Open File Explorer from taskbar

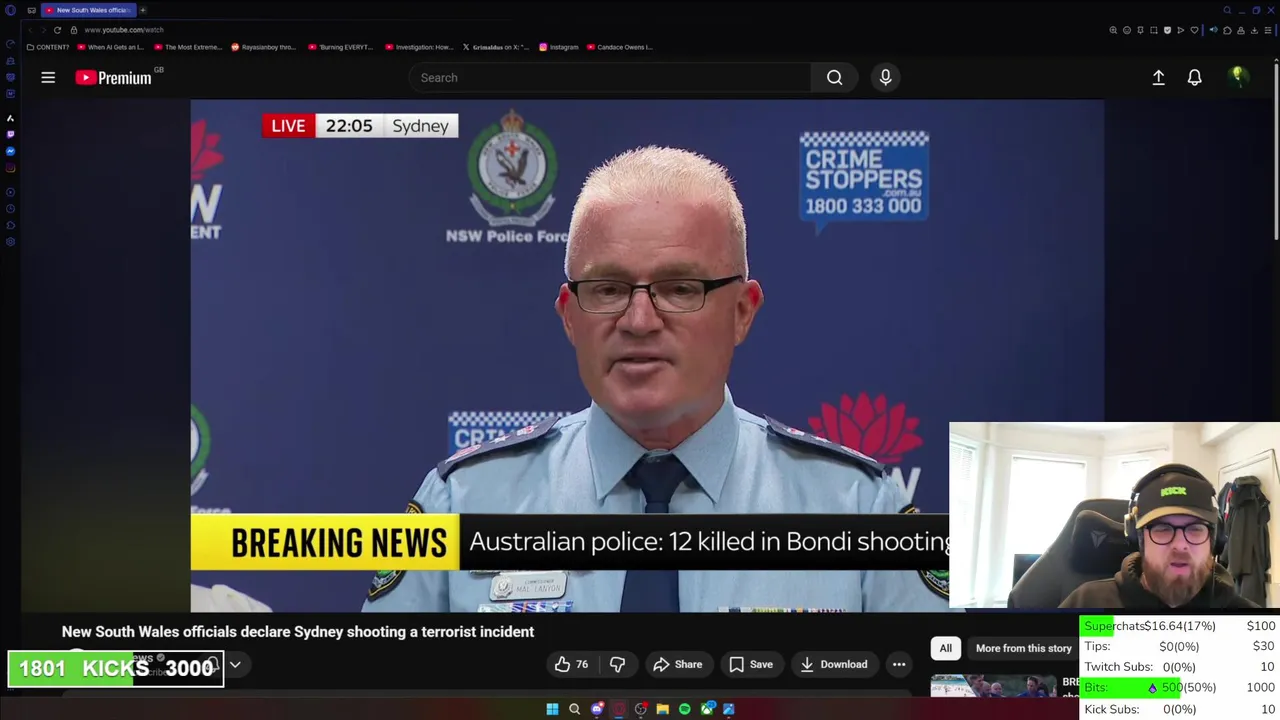click(x=662, y=709)
